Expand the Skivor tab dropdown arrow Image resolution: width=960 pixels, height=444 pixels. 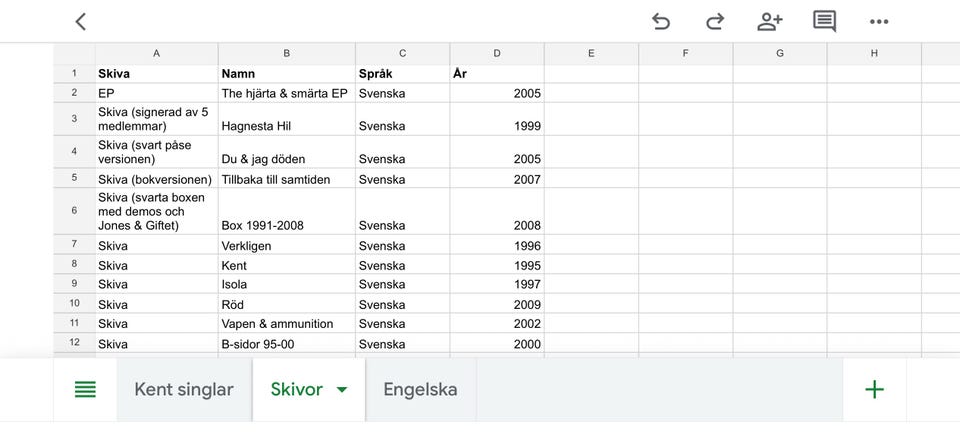pos(342,390)
